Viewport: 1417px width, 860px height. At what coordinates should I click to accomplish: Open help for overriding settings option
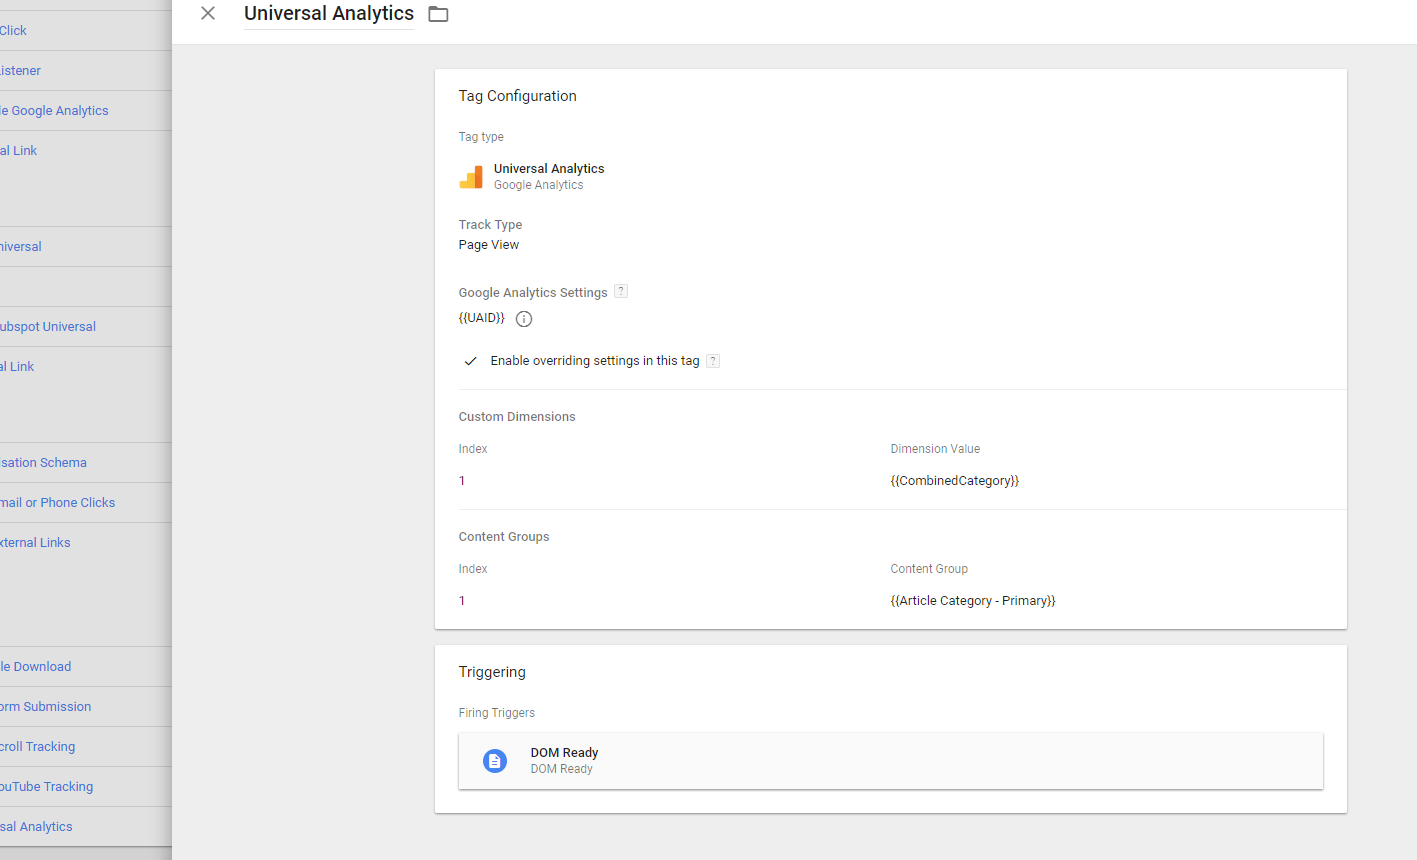pos(713,361)
